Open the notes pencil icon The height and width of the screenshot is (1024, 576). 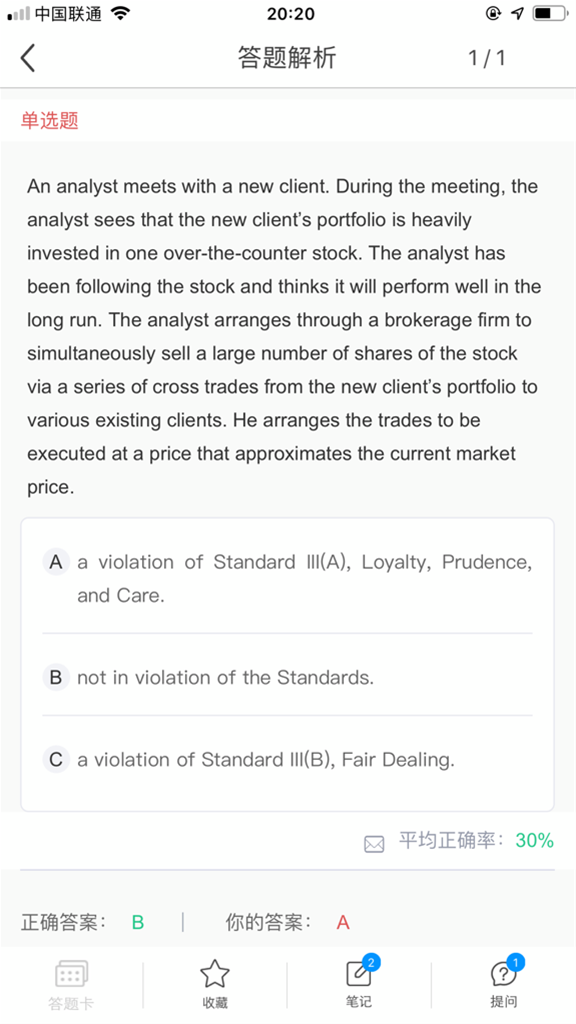tap(359, 974)
